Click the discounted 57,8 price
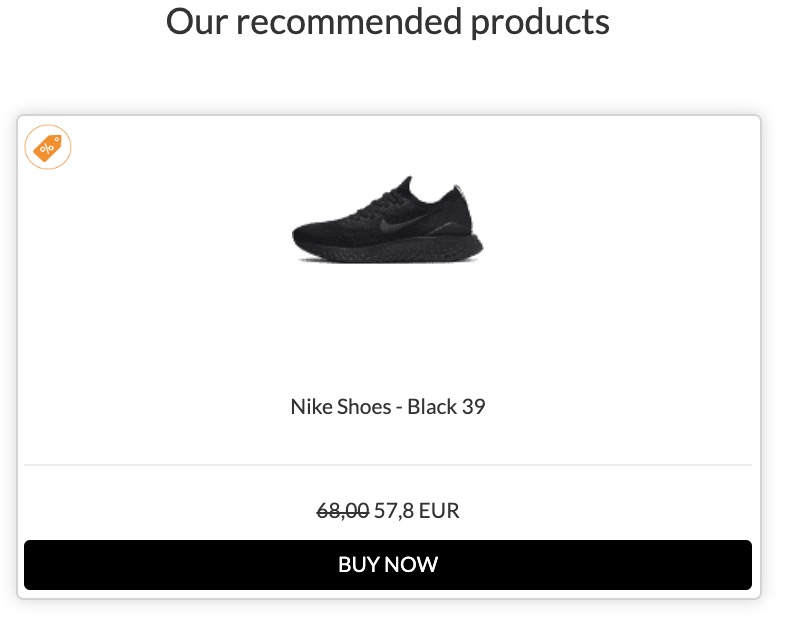Screen dimensions: 796x632 click(x=394, y=511)
